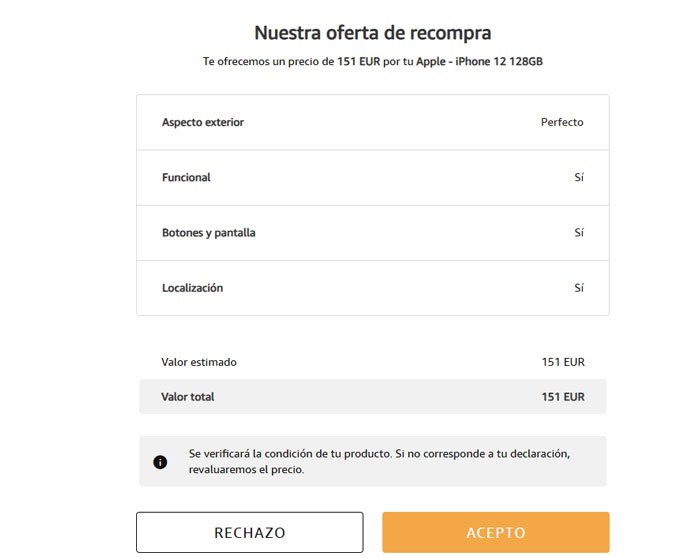This screenshot has height=558, width=700.
Task: Click the bold 151 EUR in the offer sentence
Action: point(359,62)
